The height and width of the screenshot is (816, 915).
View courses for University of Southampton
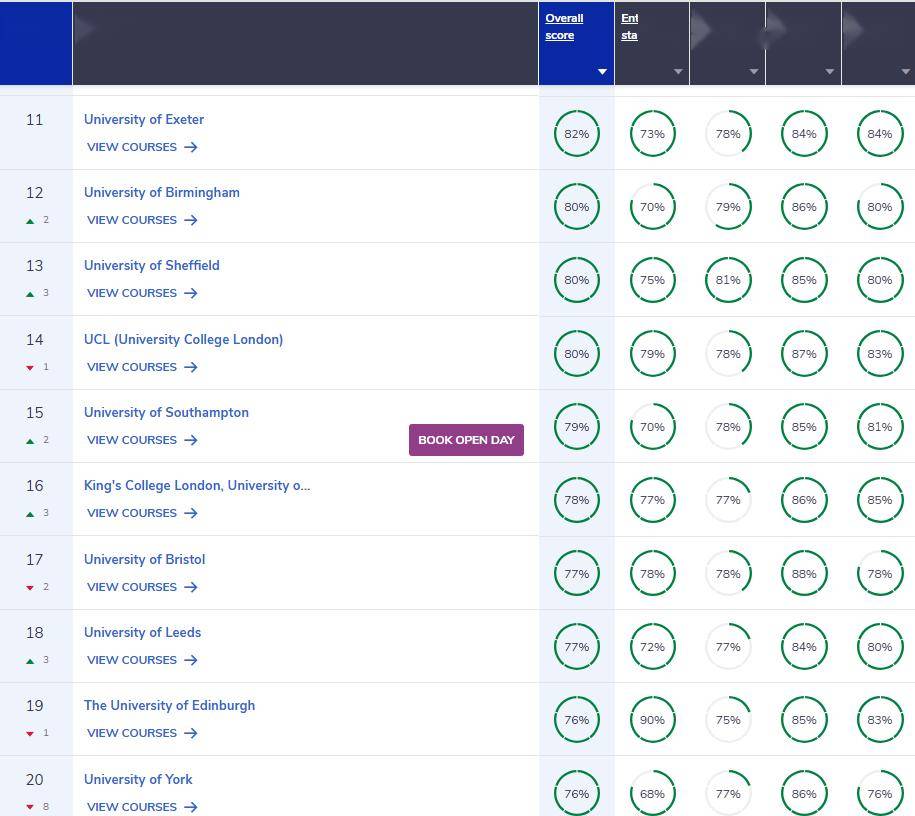142,440
